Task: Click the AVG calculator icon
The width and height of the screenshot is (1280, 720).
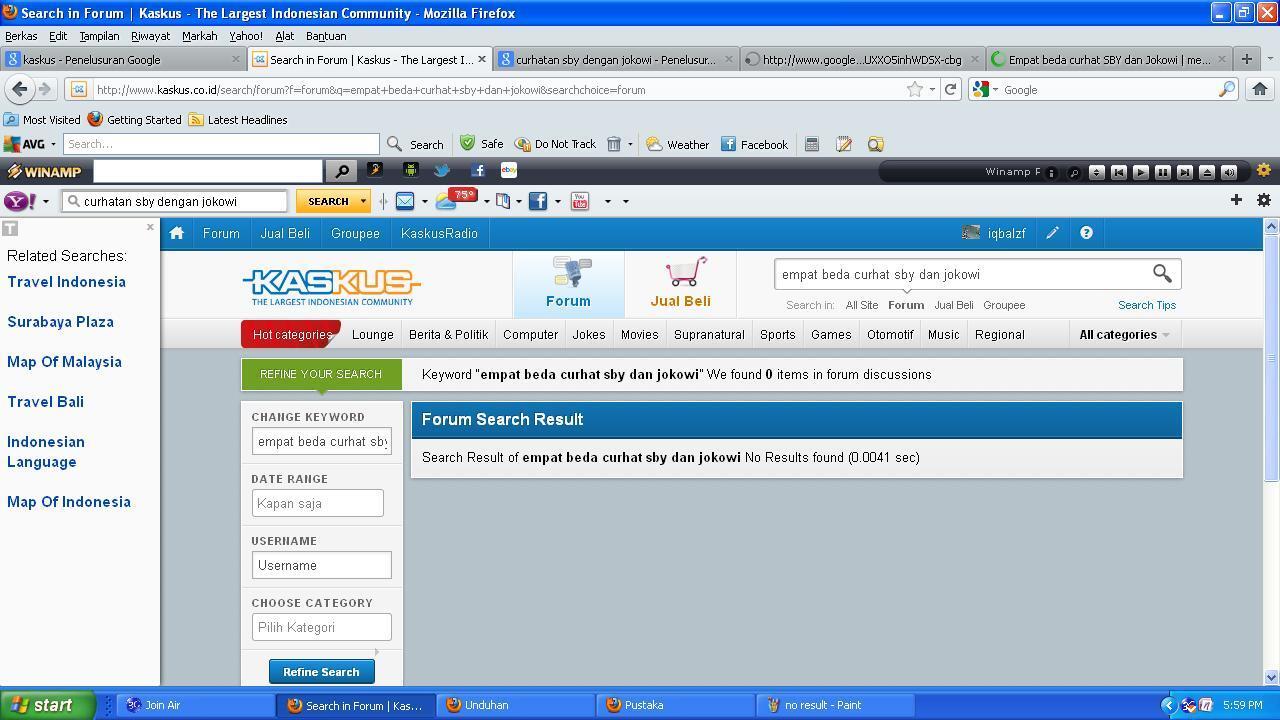Action: (x=812, y=144)
